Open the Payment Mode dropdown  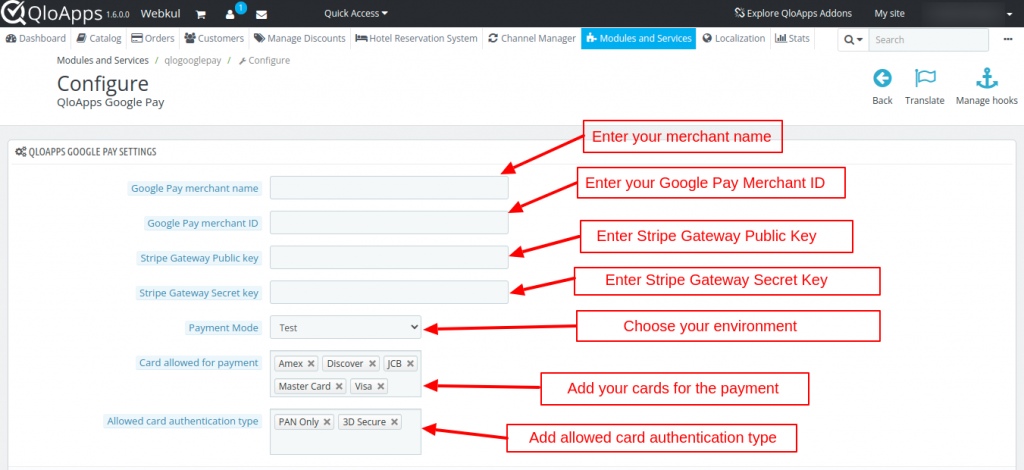point(345,327)
